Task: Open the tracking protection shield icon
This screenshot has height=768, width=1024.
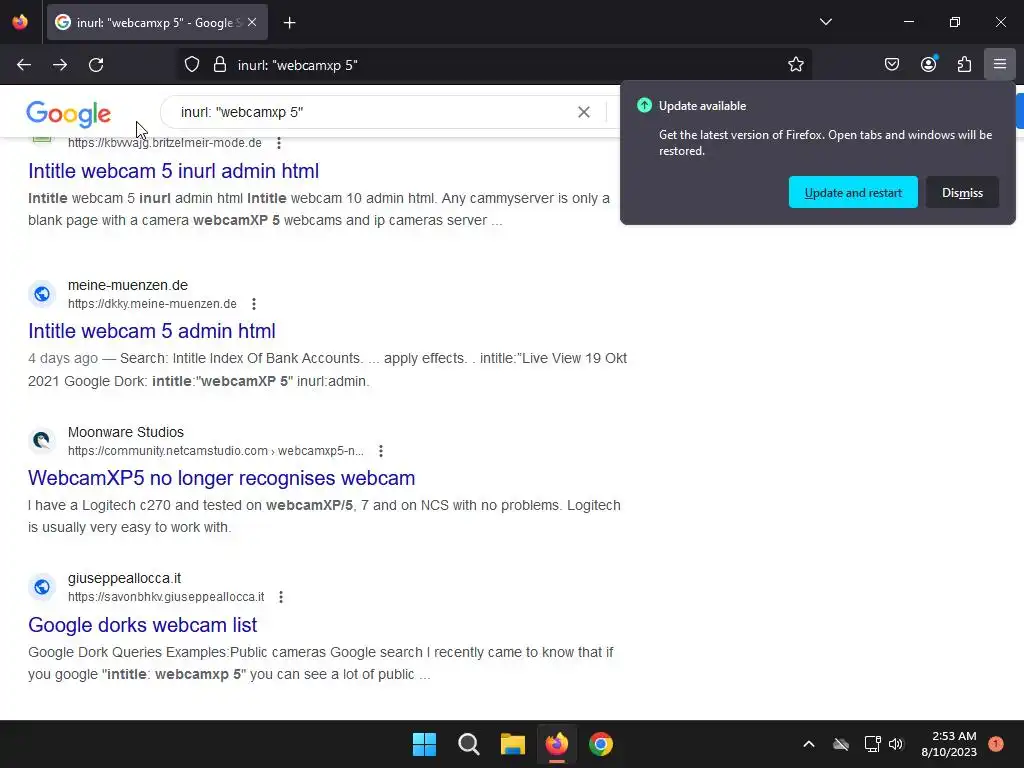Action: (x=191, y=65)
